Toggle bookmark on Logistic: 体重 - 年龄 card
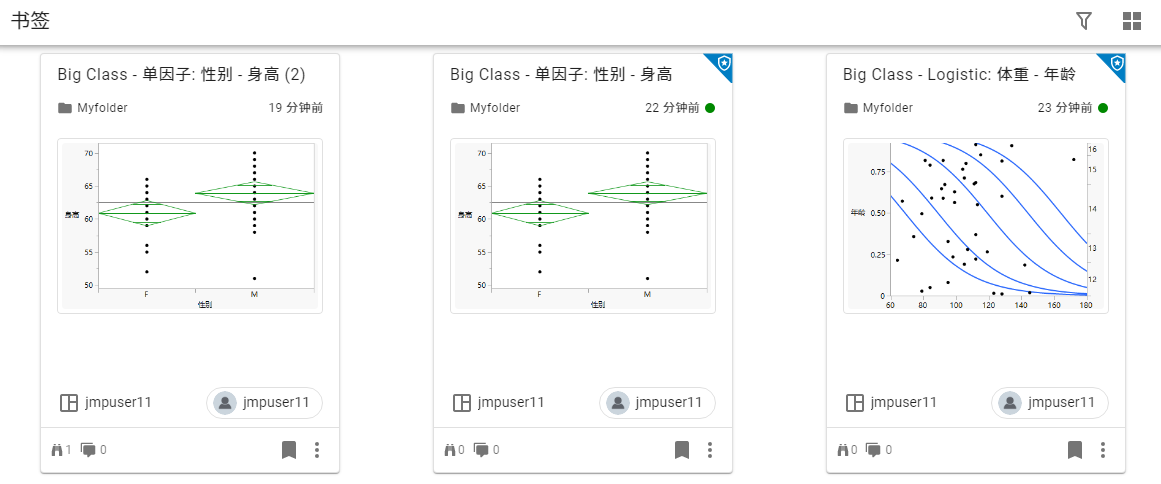The width and height of the screenshot is (1161, 484). point(1075,450)
